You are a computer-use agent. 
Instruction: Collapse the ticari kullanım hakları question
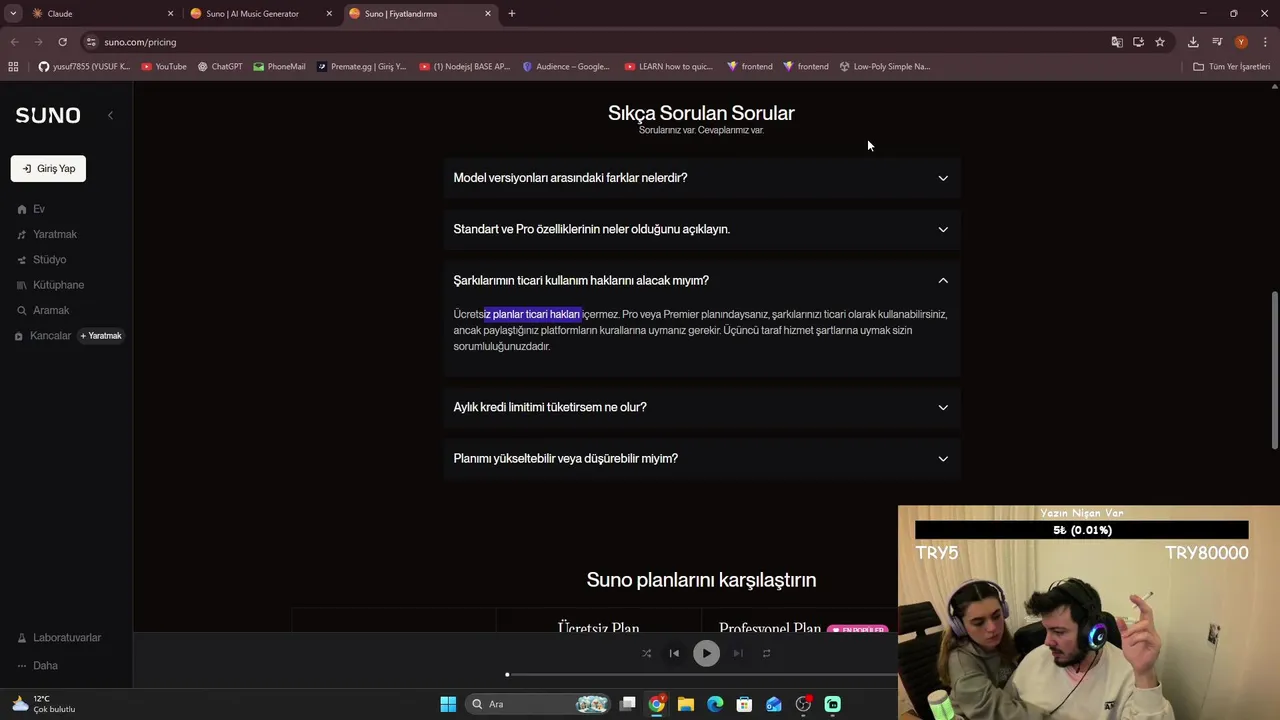[x=701, y=280]
